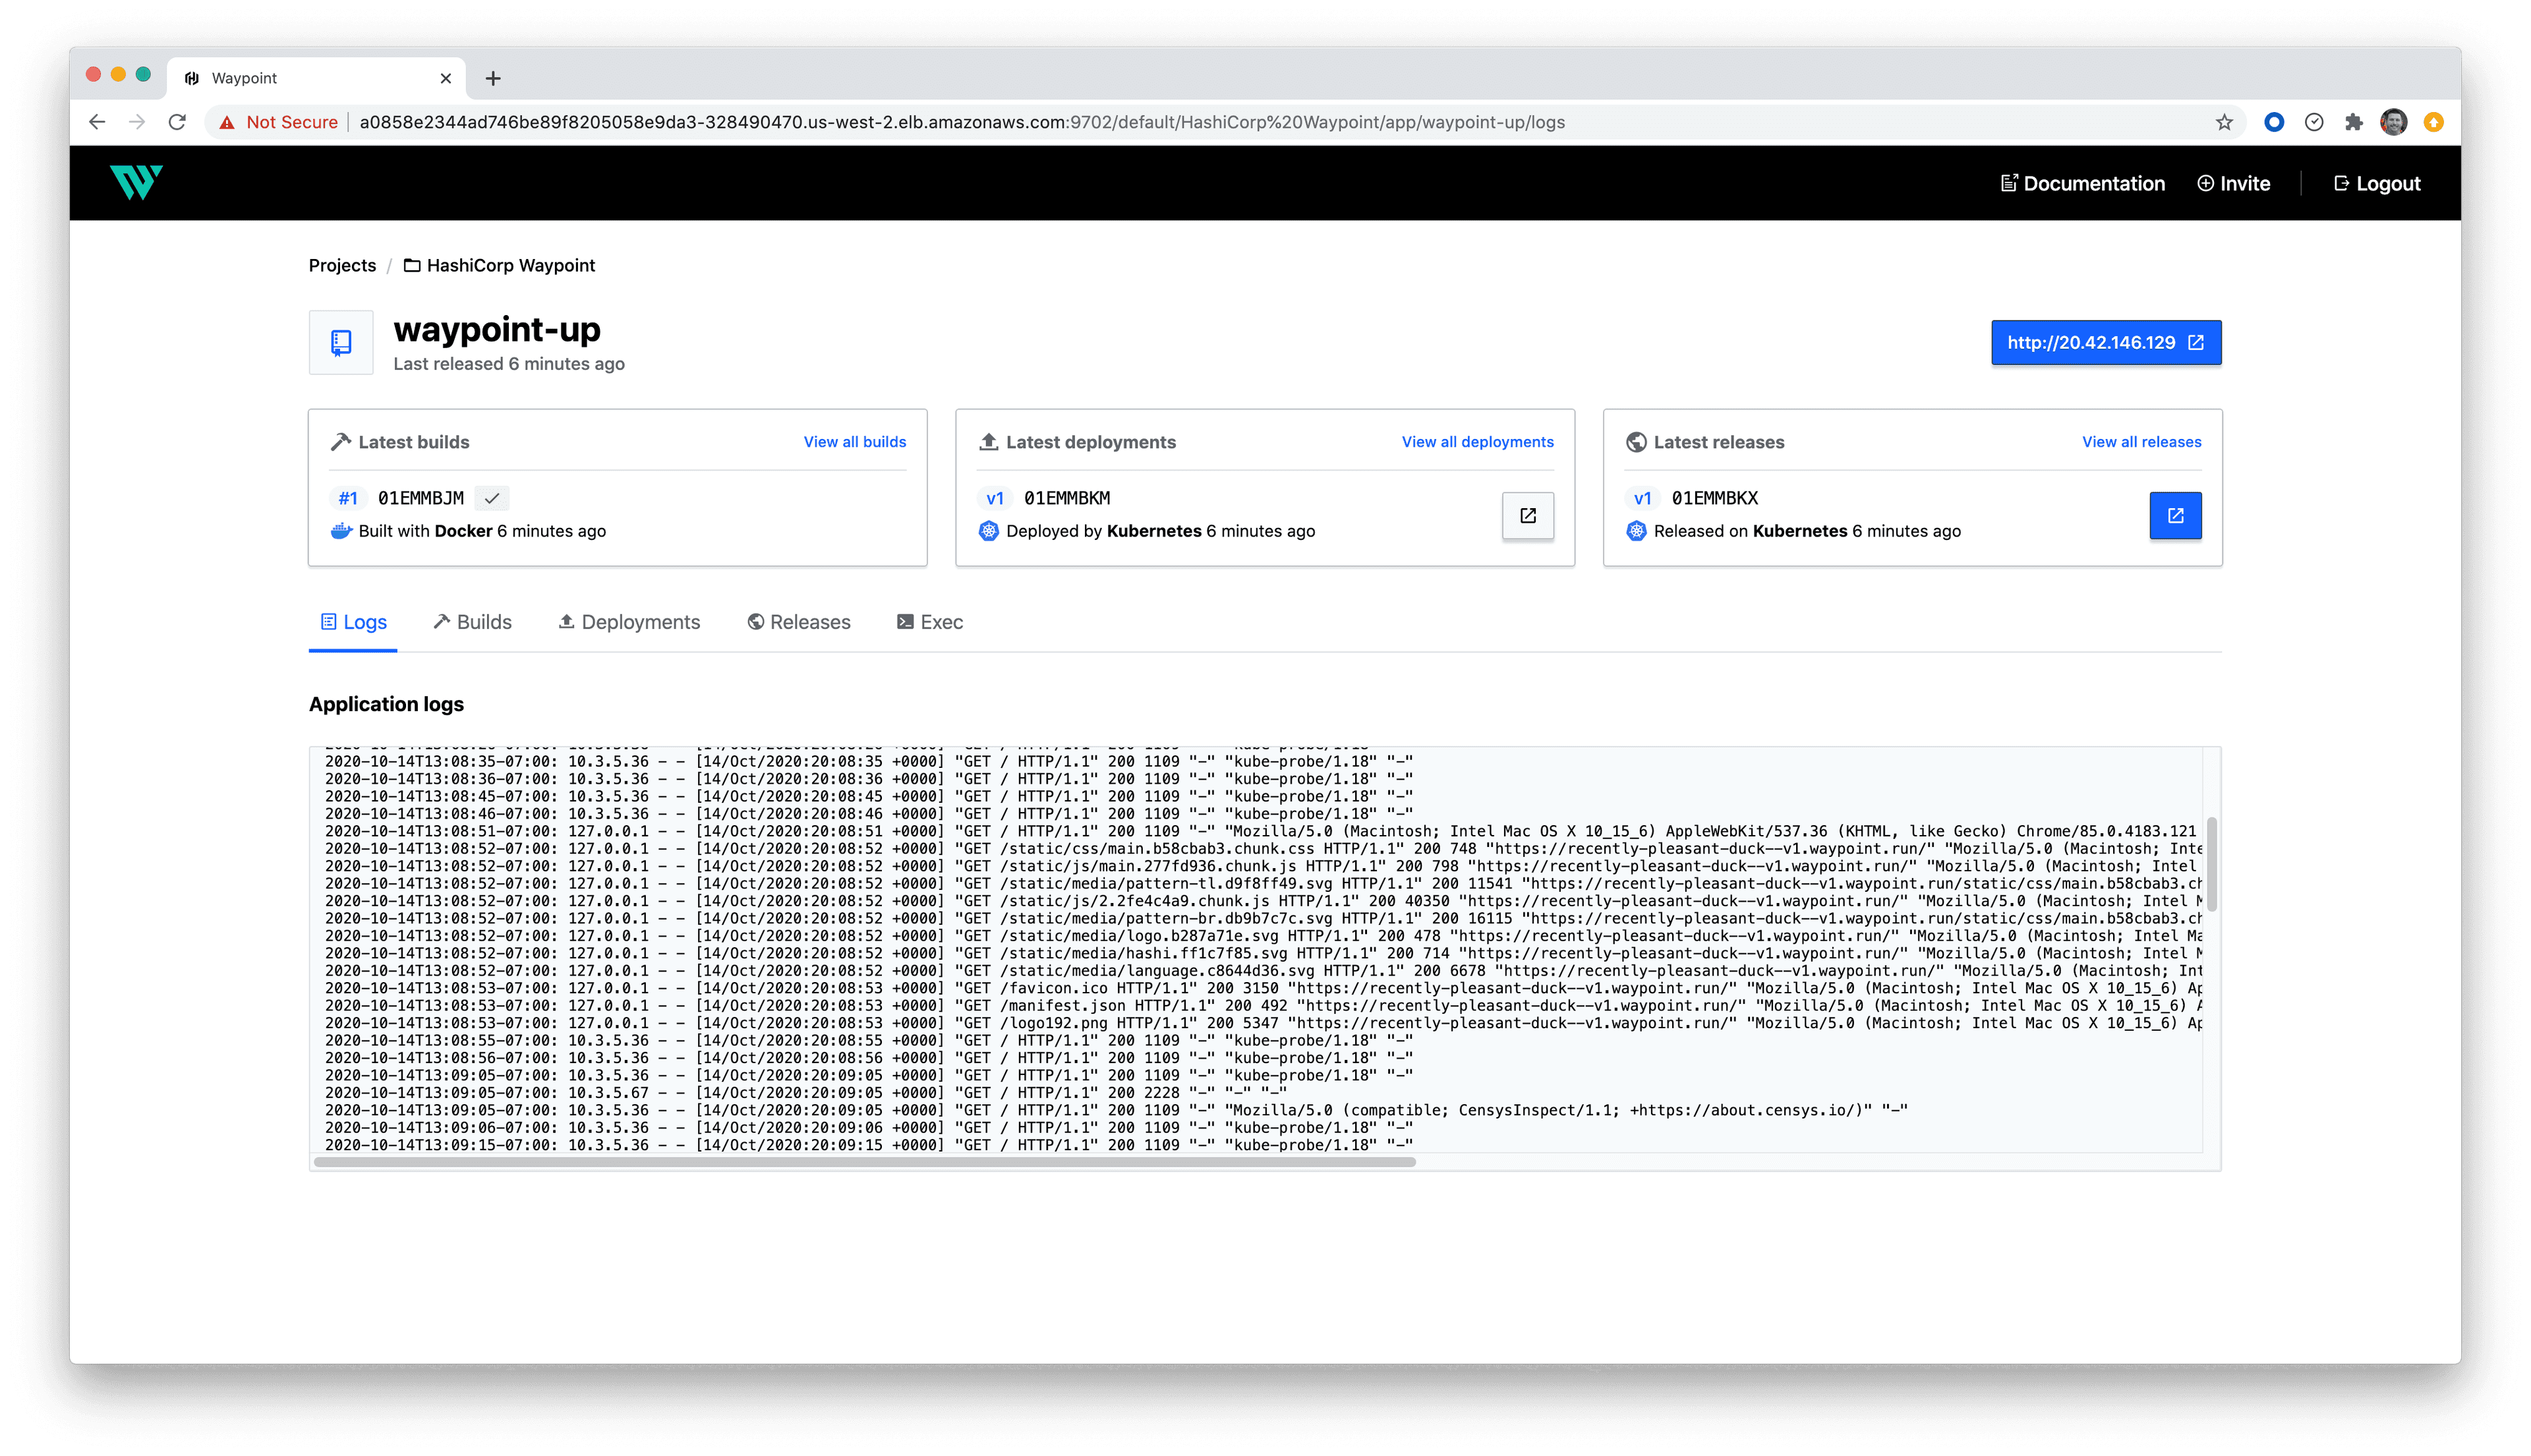Bookmark this page with star icon

pos(2224,122)
